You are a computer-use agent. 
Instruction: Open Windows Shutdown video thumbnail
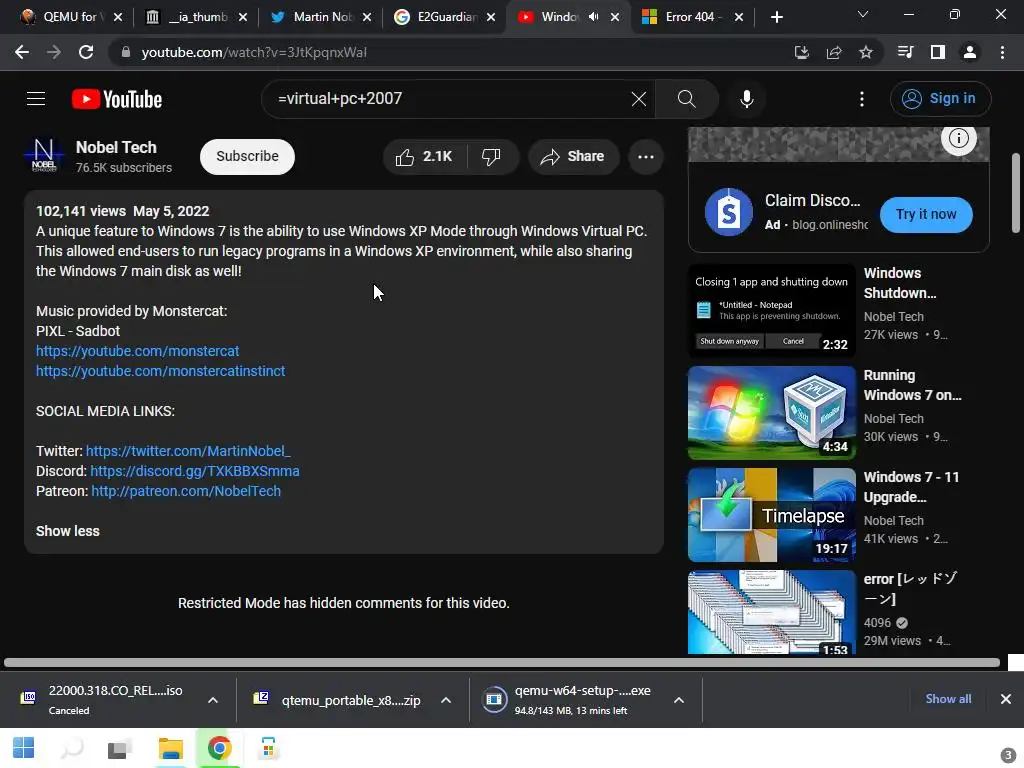(x=771, y=310)
